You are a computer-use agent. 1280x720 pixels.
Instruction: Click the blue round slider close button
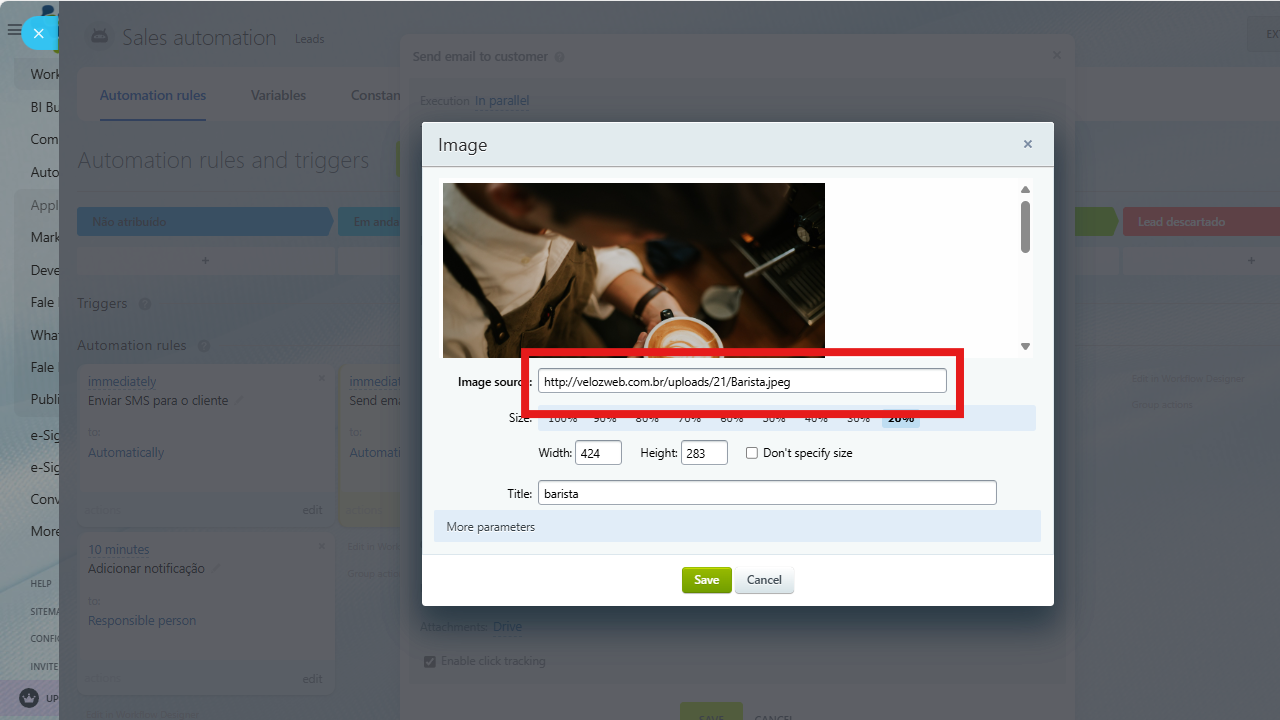click(38, 33)
